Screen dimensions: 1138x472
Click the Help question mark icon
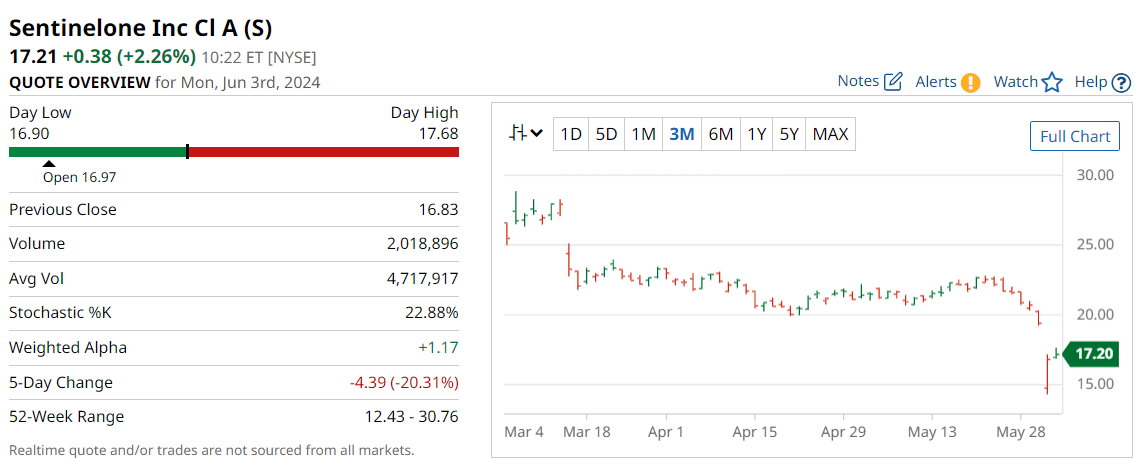tap(1121, 83)
